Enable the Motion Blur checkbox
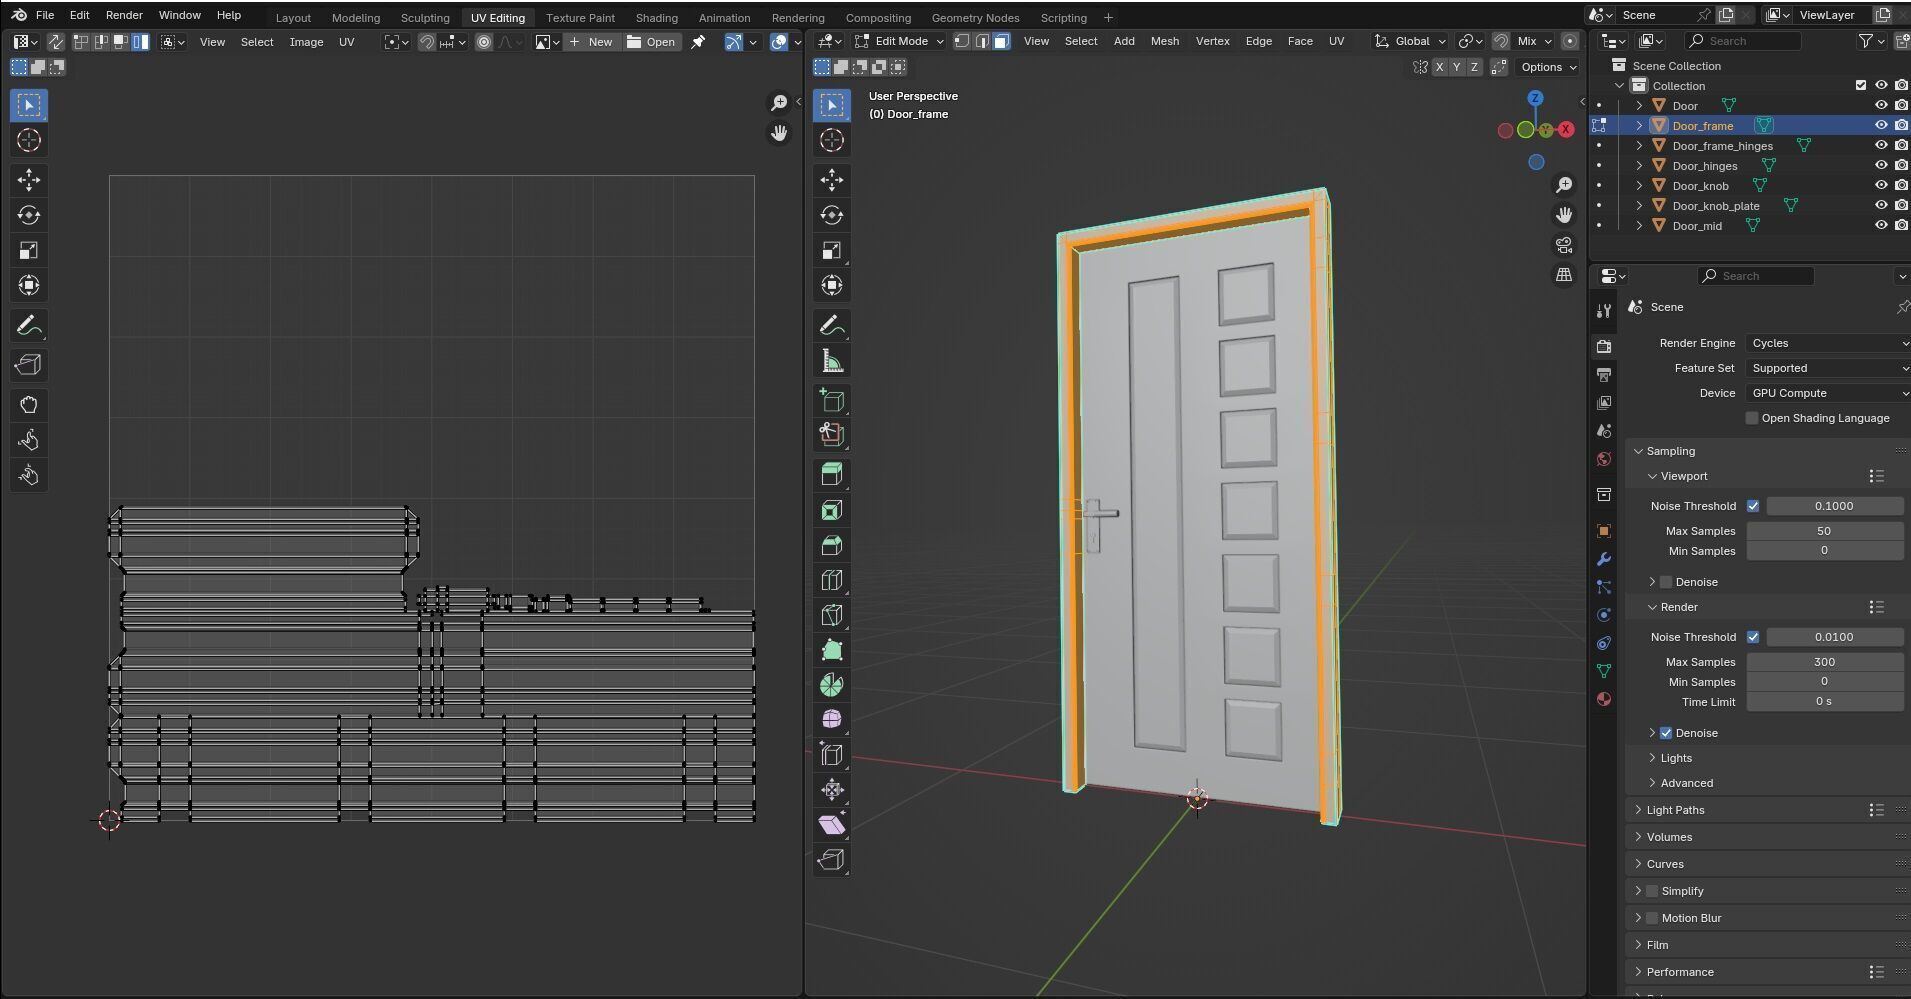The image size is (1911, 999). (x=1652, y=918)
